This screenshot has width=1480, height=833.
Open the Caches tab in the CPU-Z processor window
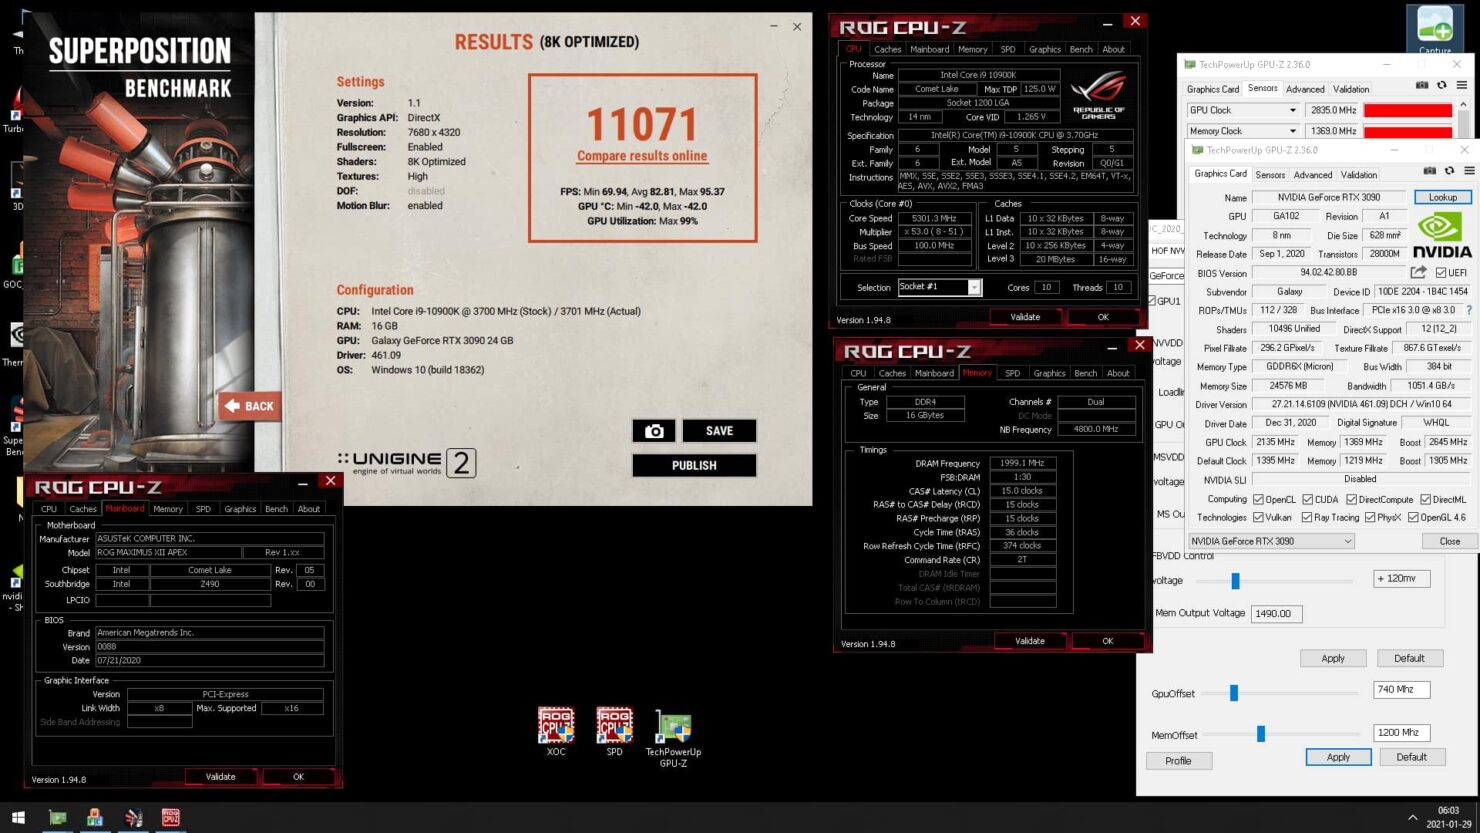(x=887, y=49)
